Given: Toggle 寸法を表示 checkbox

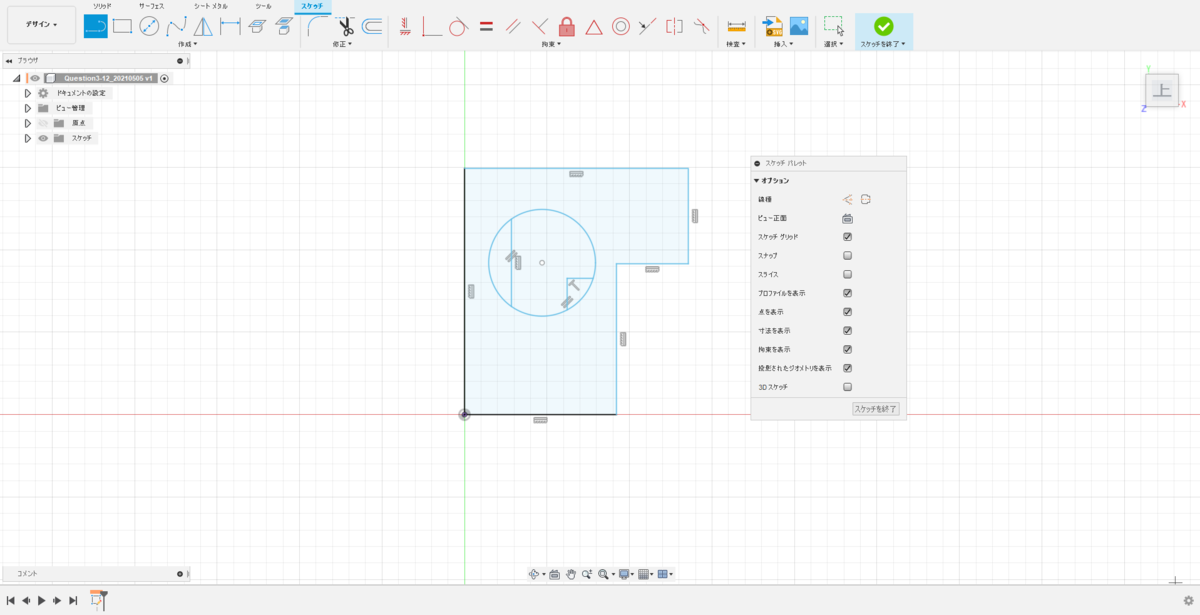Looking at the screenshot, I should [848, 330].
